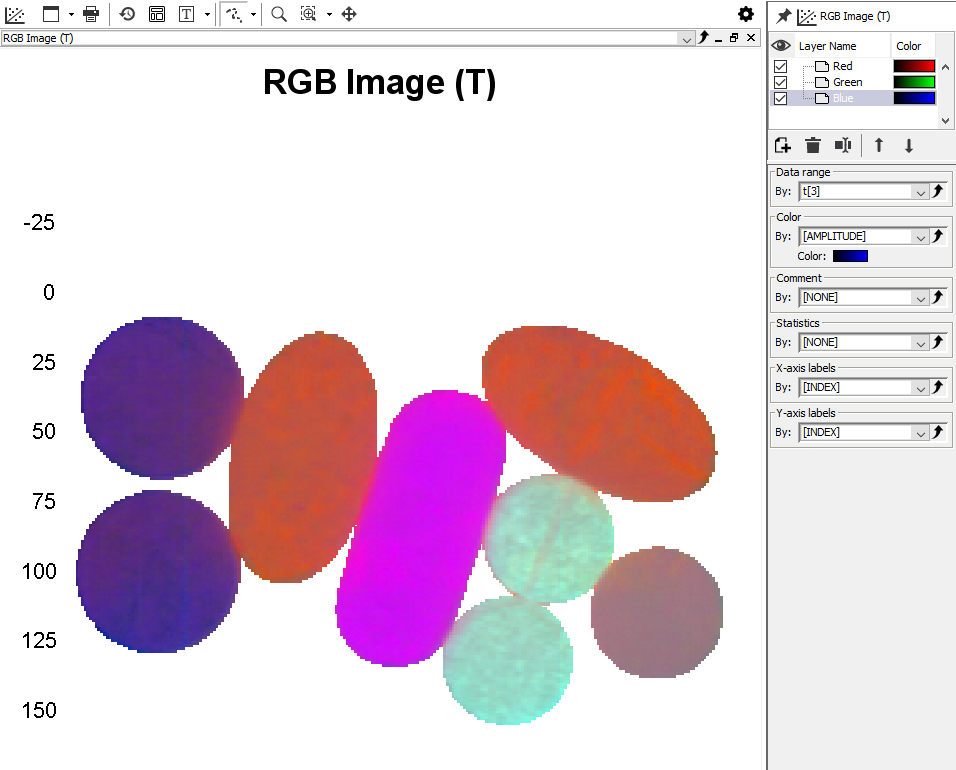Screen dimensions: 956x770
Task: Uncheck the Red layer checkbox
Action: (781, 66)
